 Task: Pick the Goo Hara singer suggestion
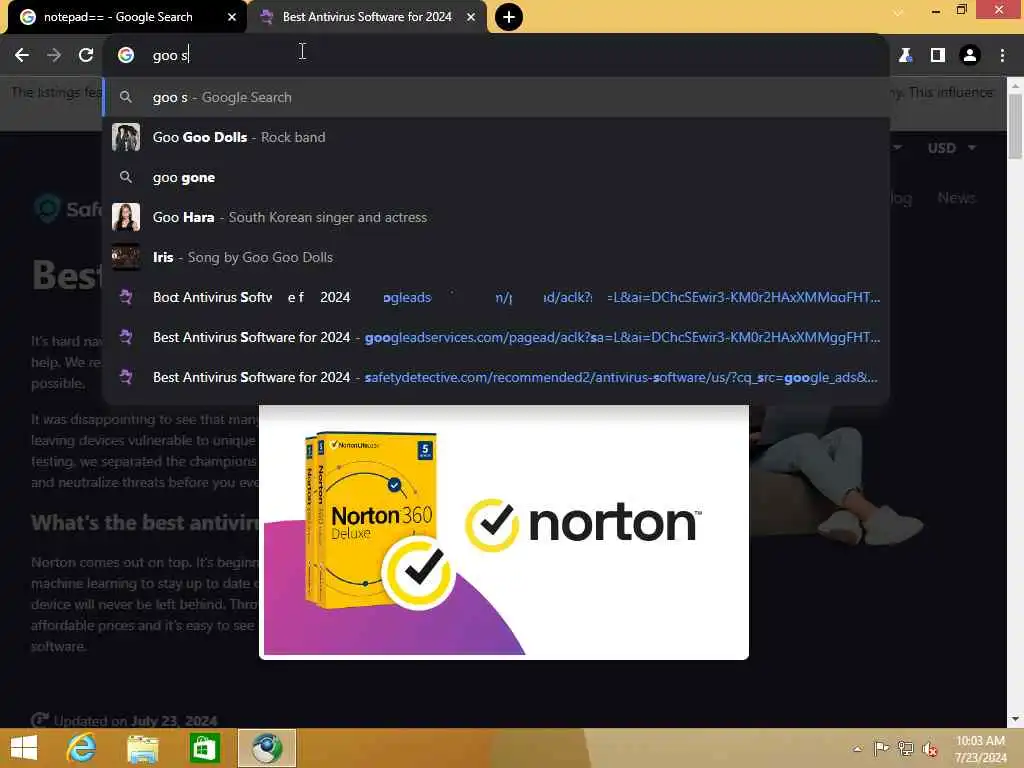click(496, 217)
